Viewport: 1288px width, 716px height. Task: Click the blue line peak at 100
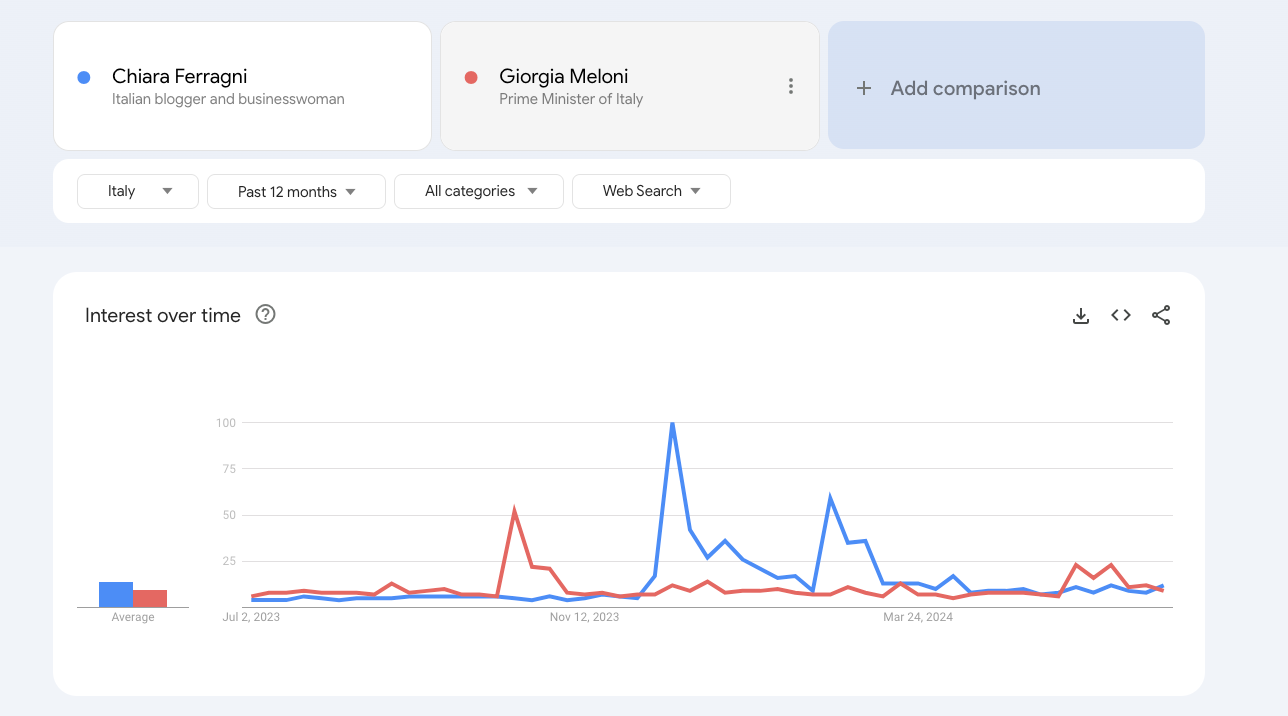tap(672, 424)
